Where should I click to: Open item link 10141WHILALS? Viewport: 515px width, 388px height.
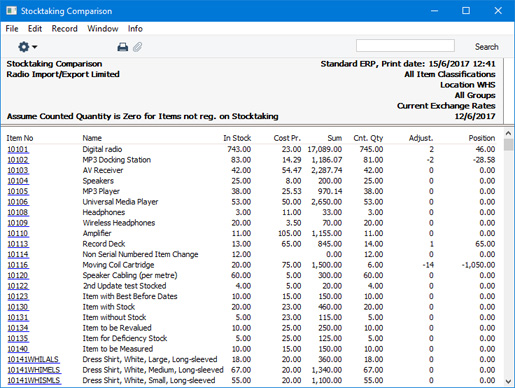[x=33, y=359]
